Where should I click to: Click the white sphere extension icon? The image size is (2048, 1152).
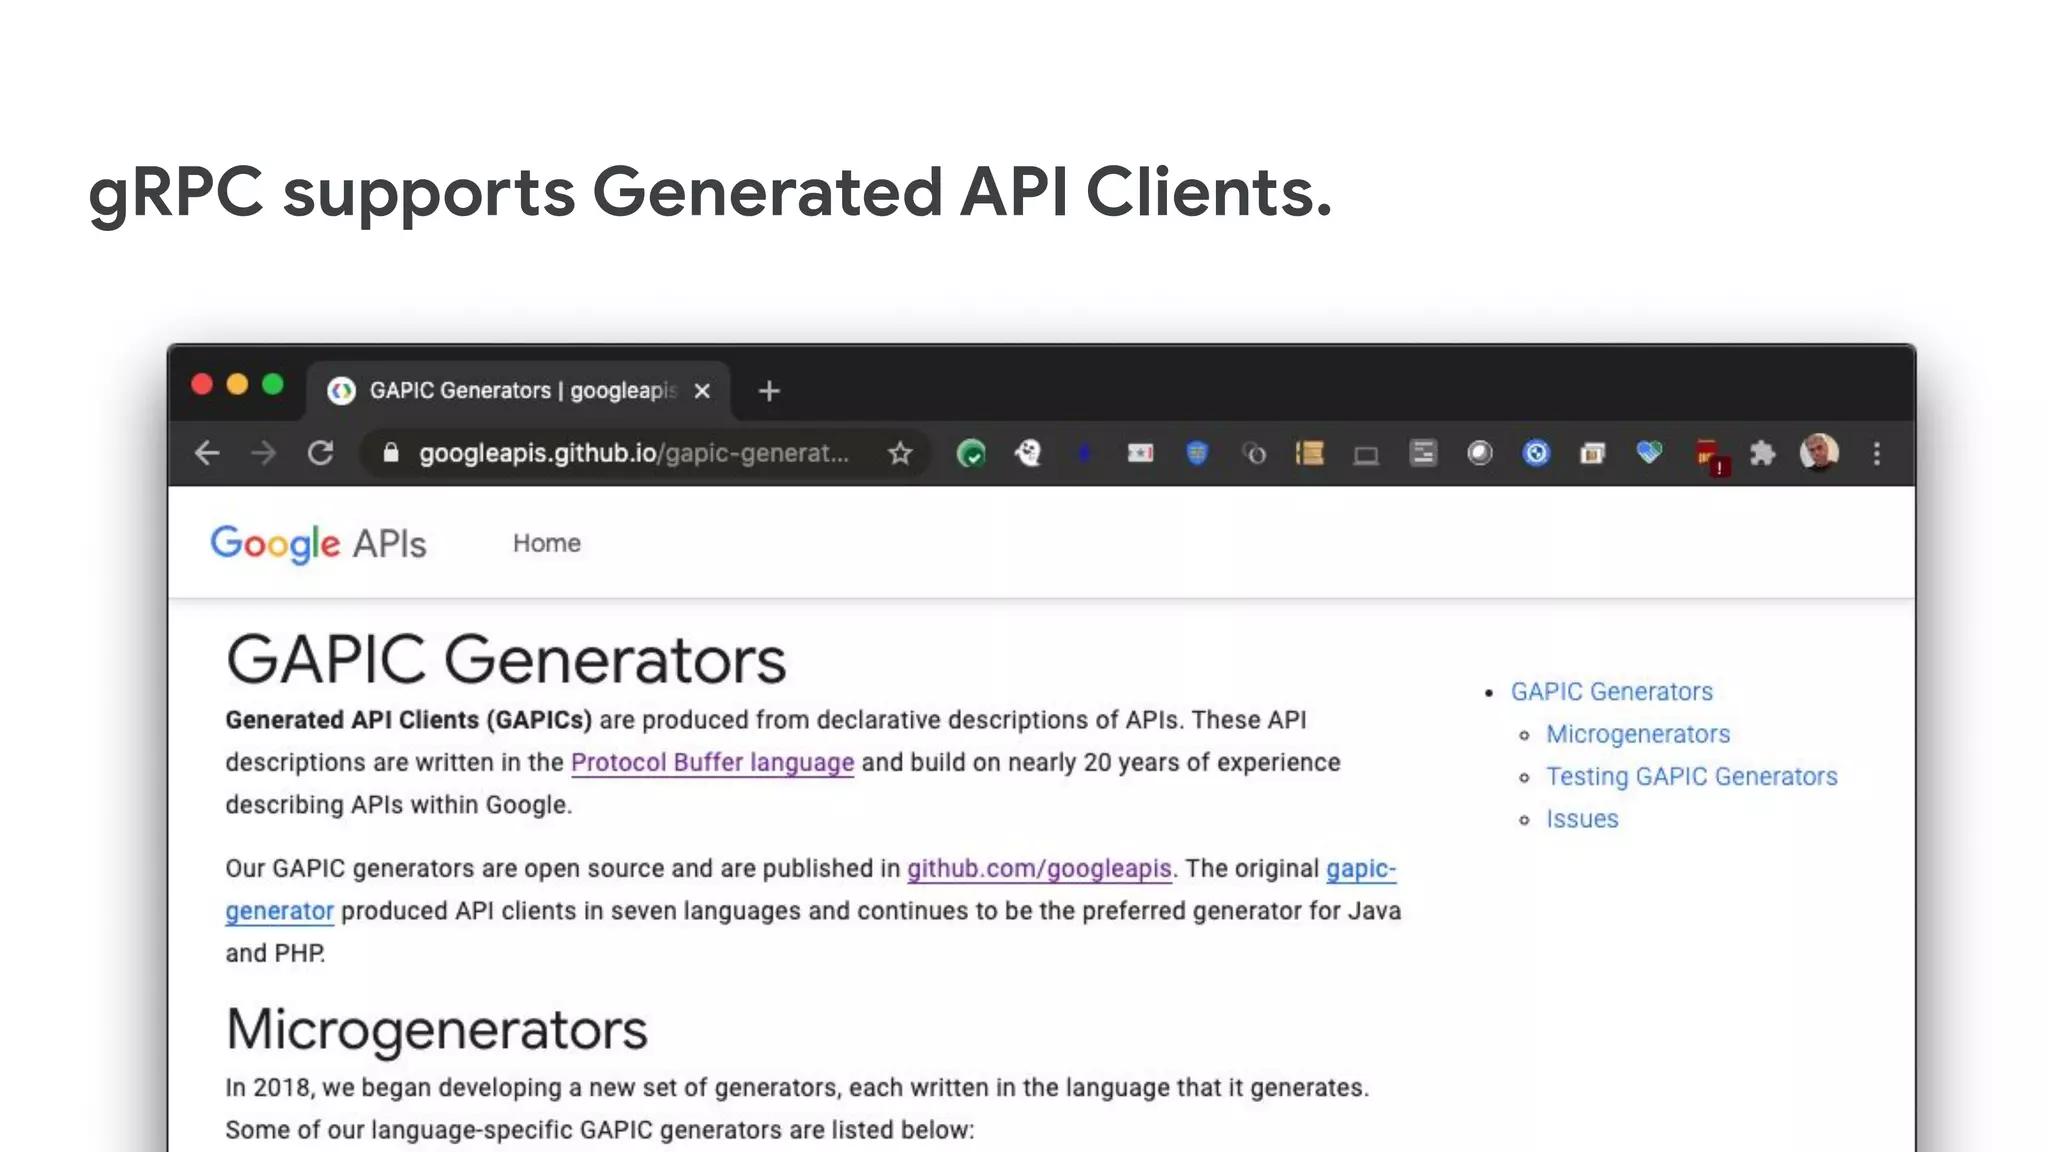pos(1480,453)
